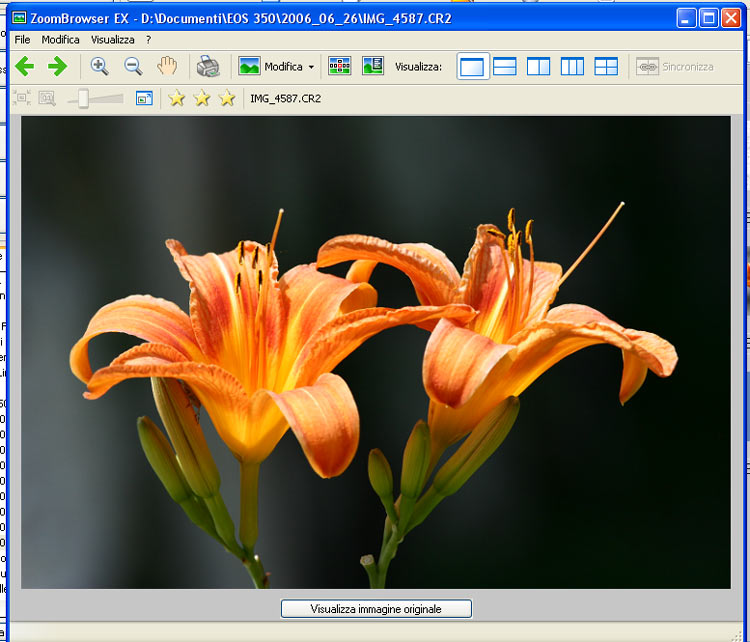750x642 pixels.
Task: Click the Sincronizza button
Action: tap(676, 67)
